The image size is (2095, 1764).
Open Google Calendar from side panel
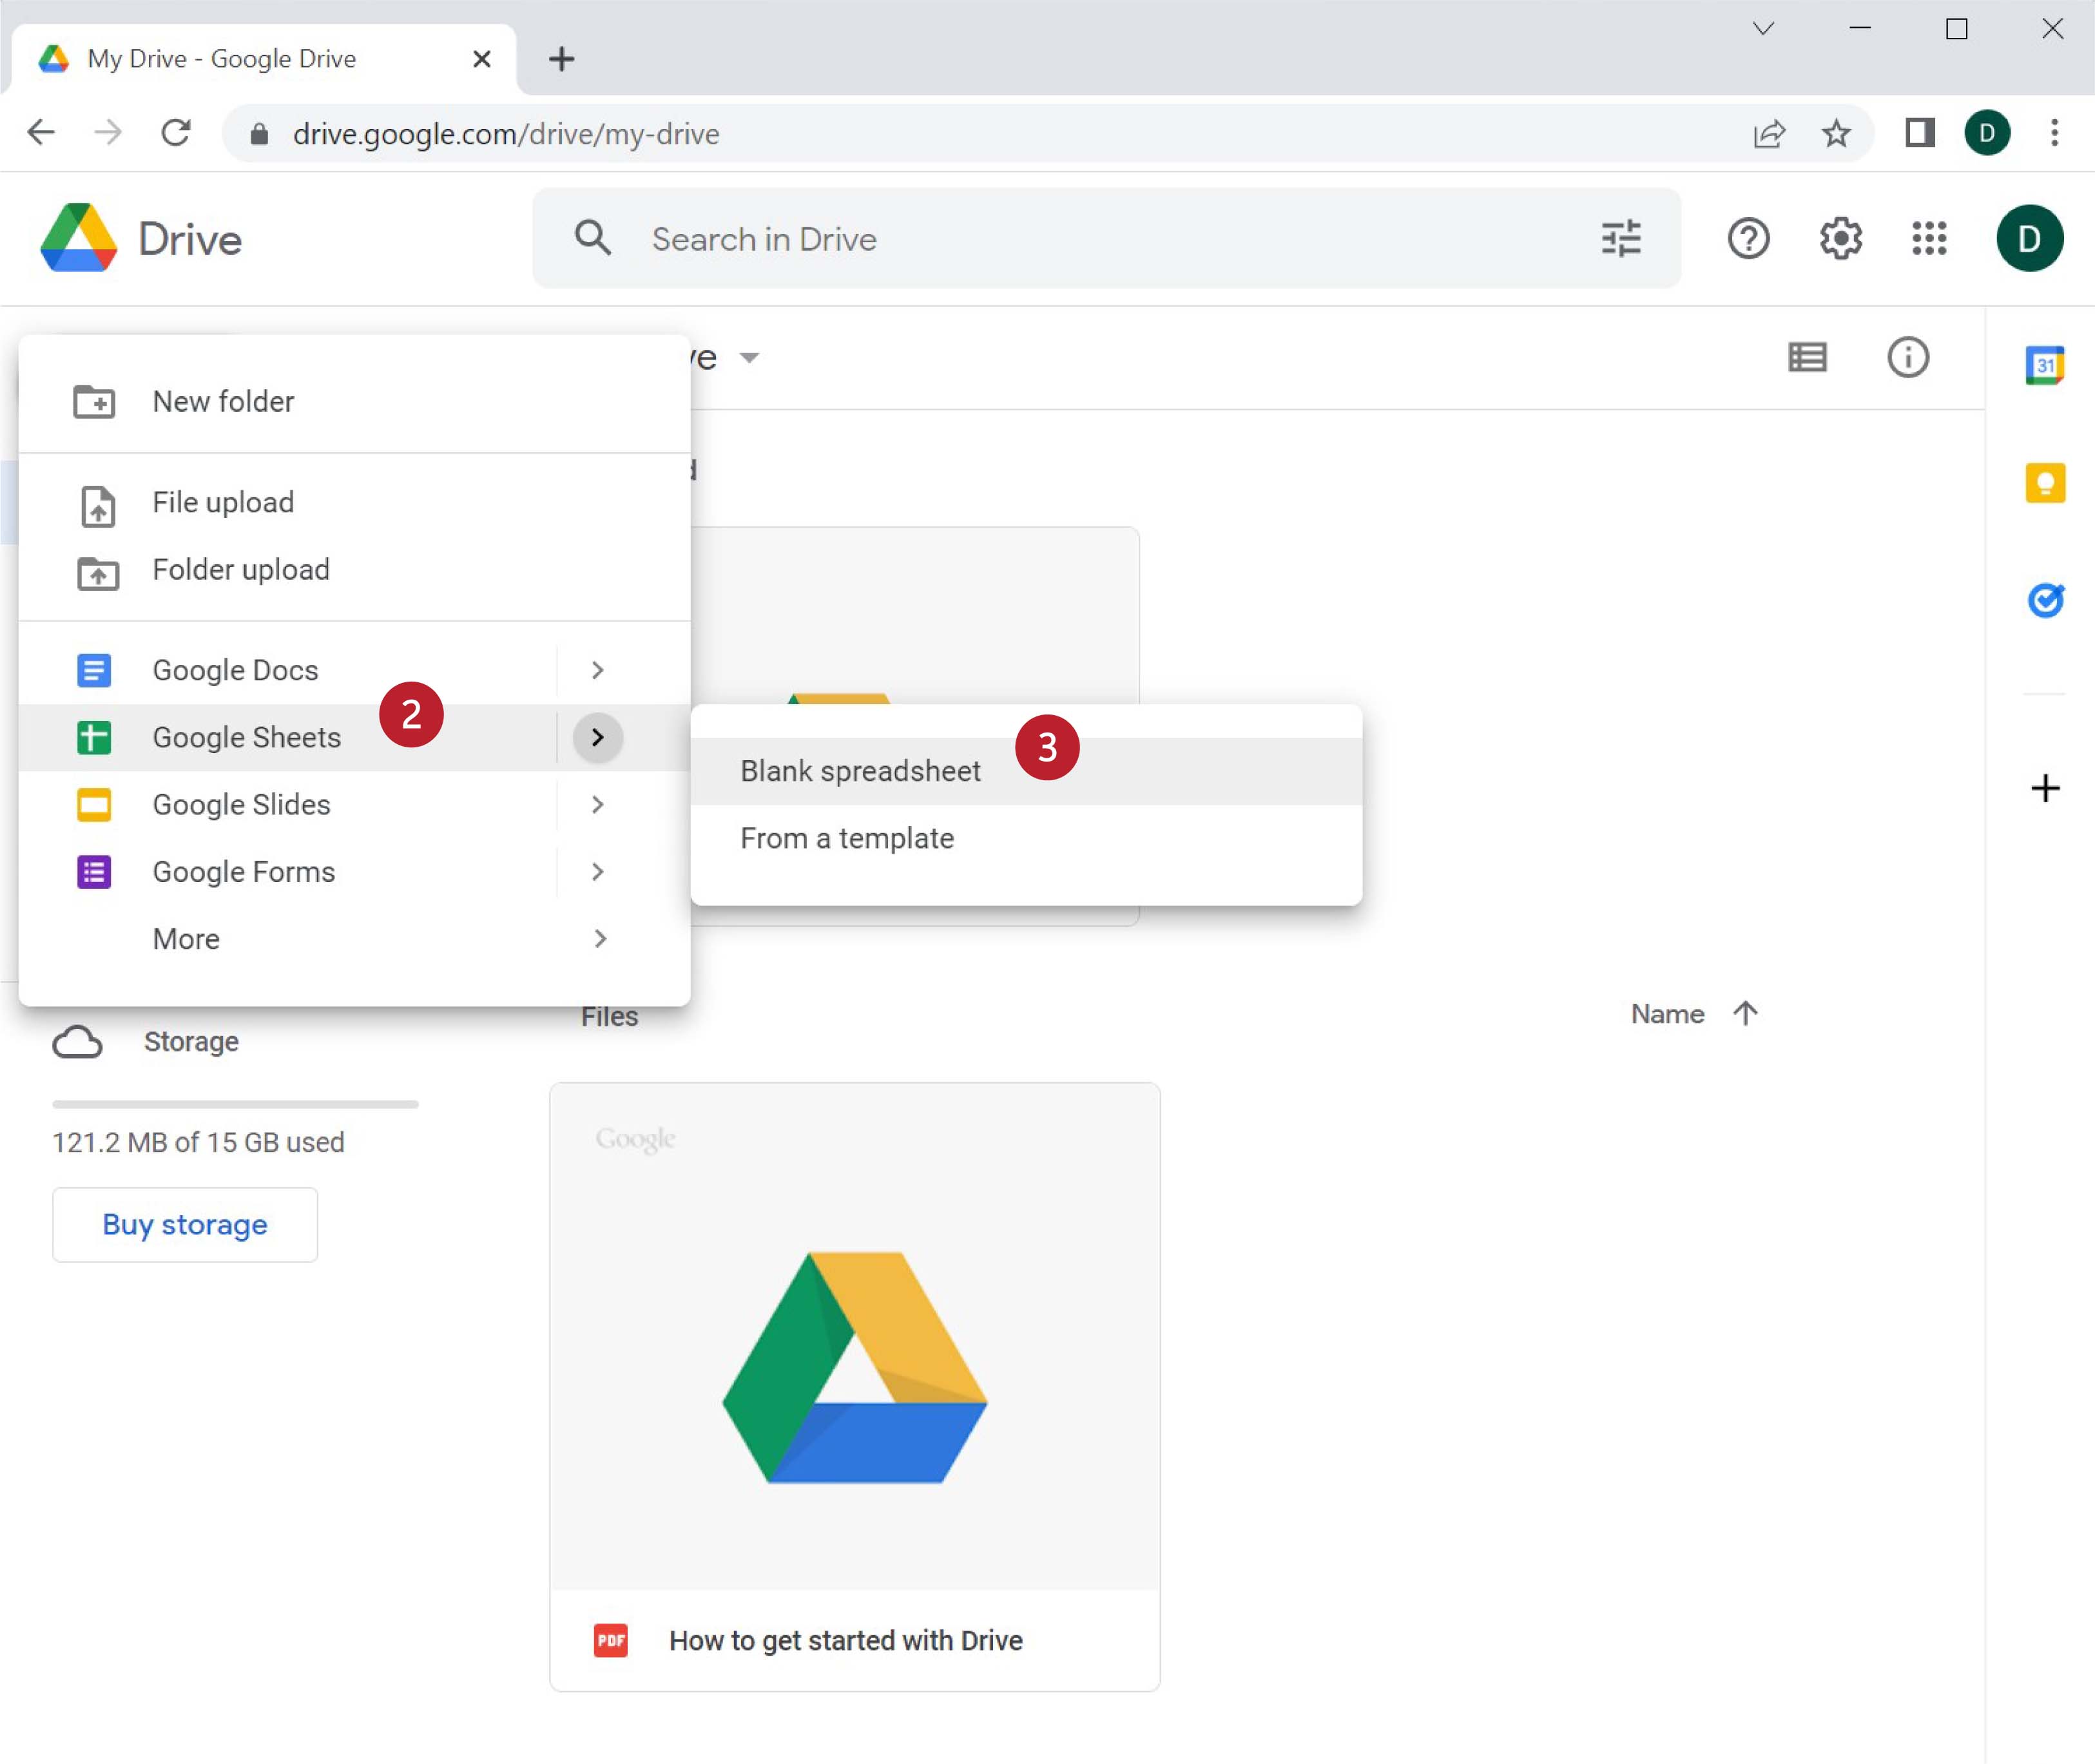click(2045, 365)
